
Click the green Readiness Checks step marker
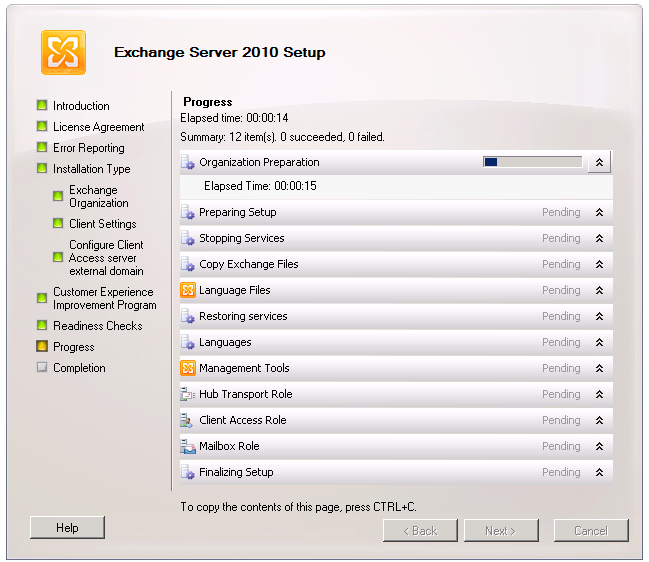[x=42, y=325]
